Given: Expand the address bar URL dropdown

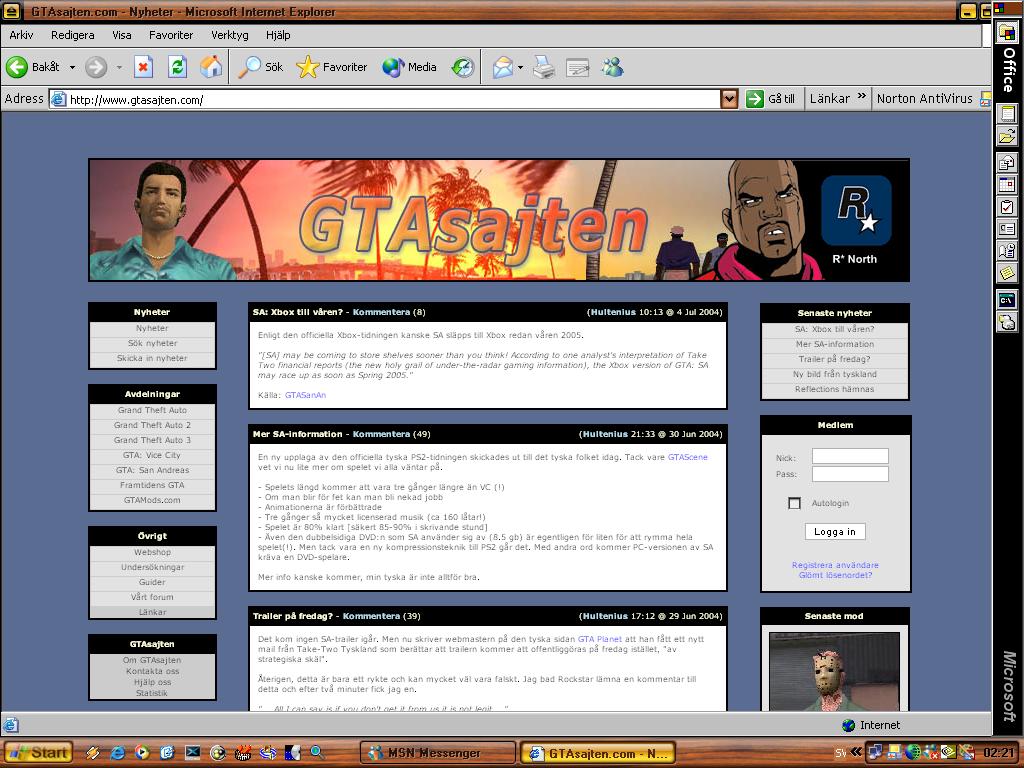Looking at the screenshot, I should point(729,99).
